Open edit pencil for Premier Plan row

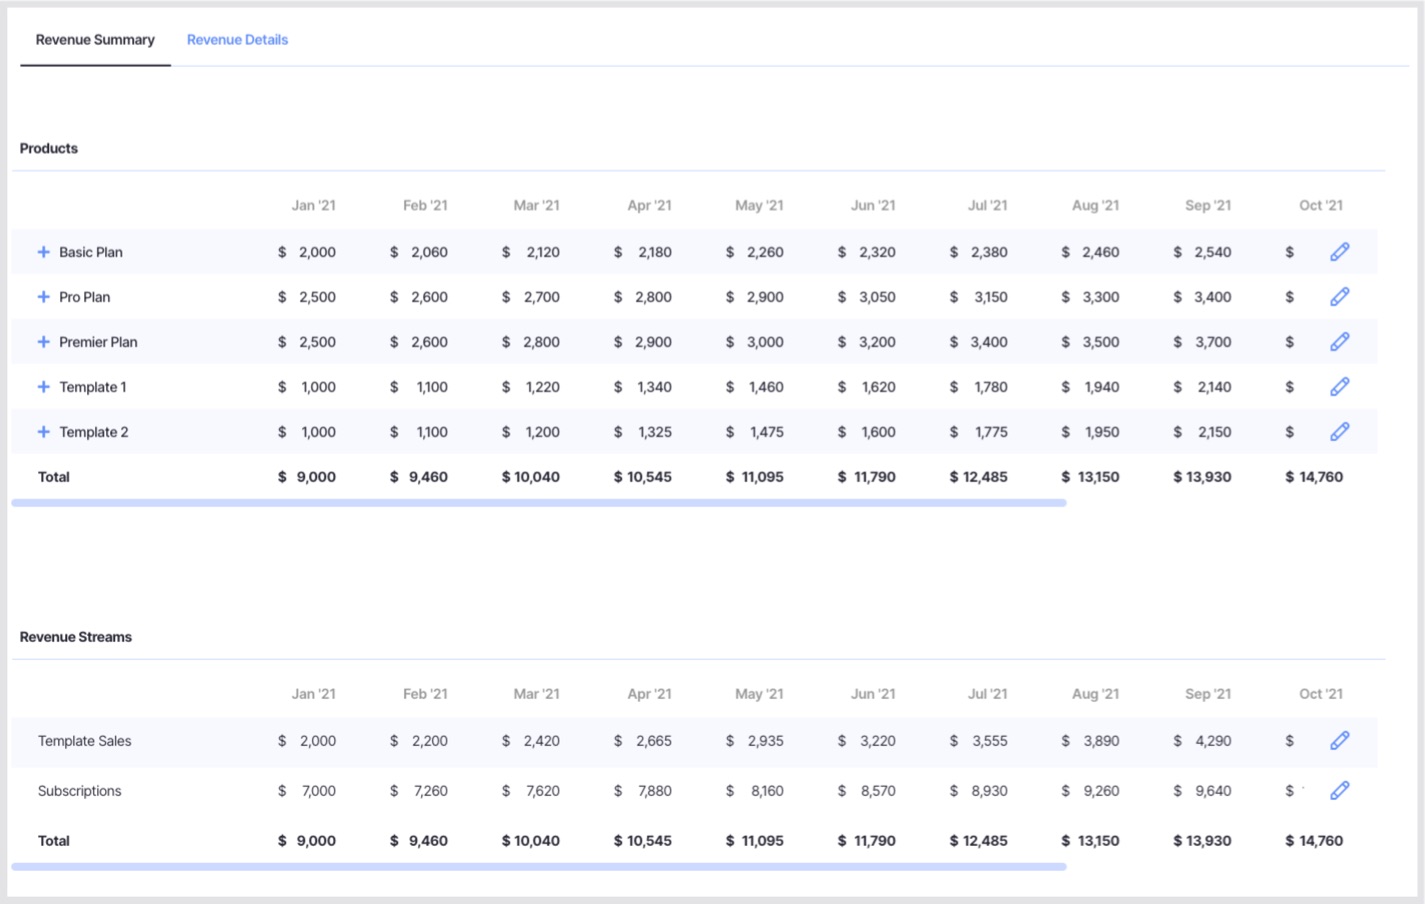1340,342
